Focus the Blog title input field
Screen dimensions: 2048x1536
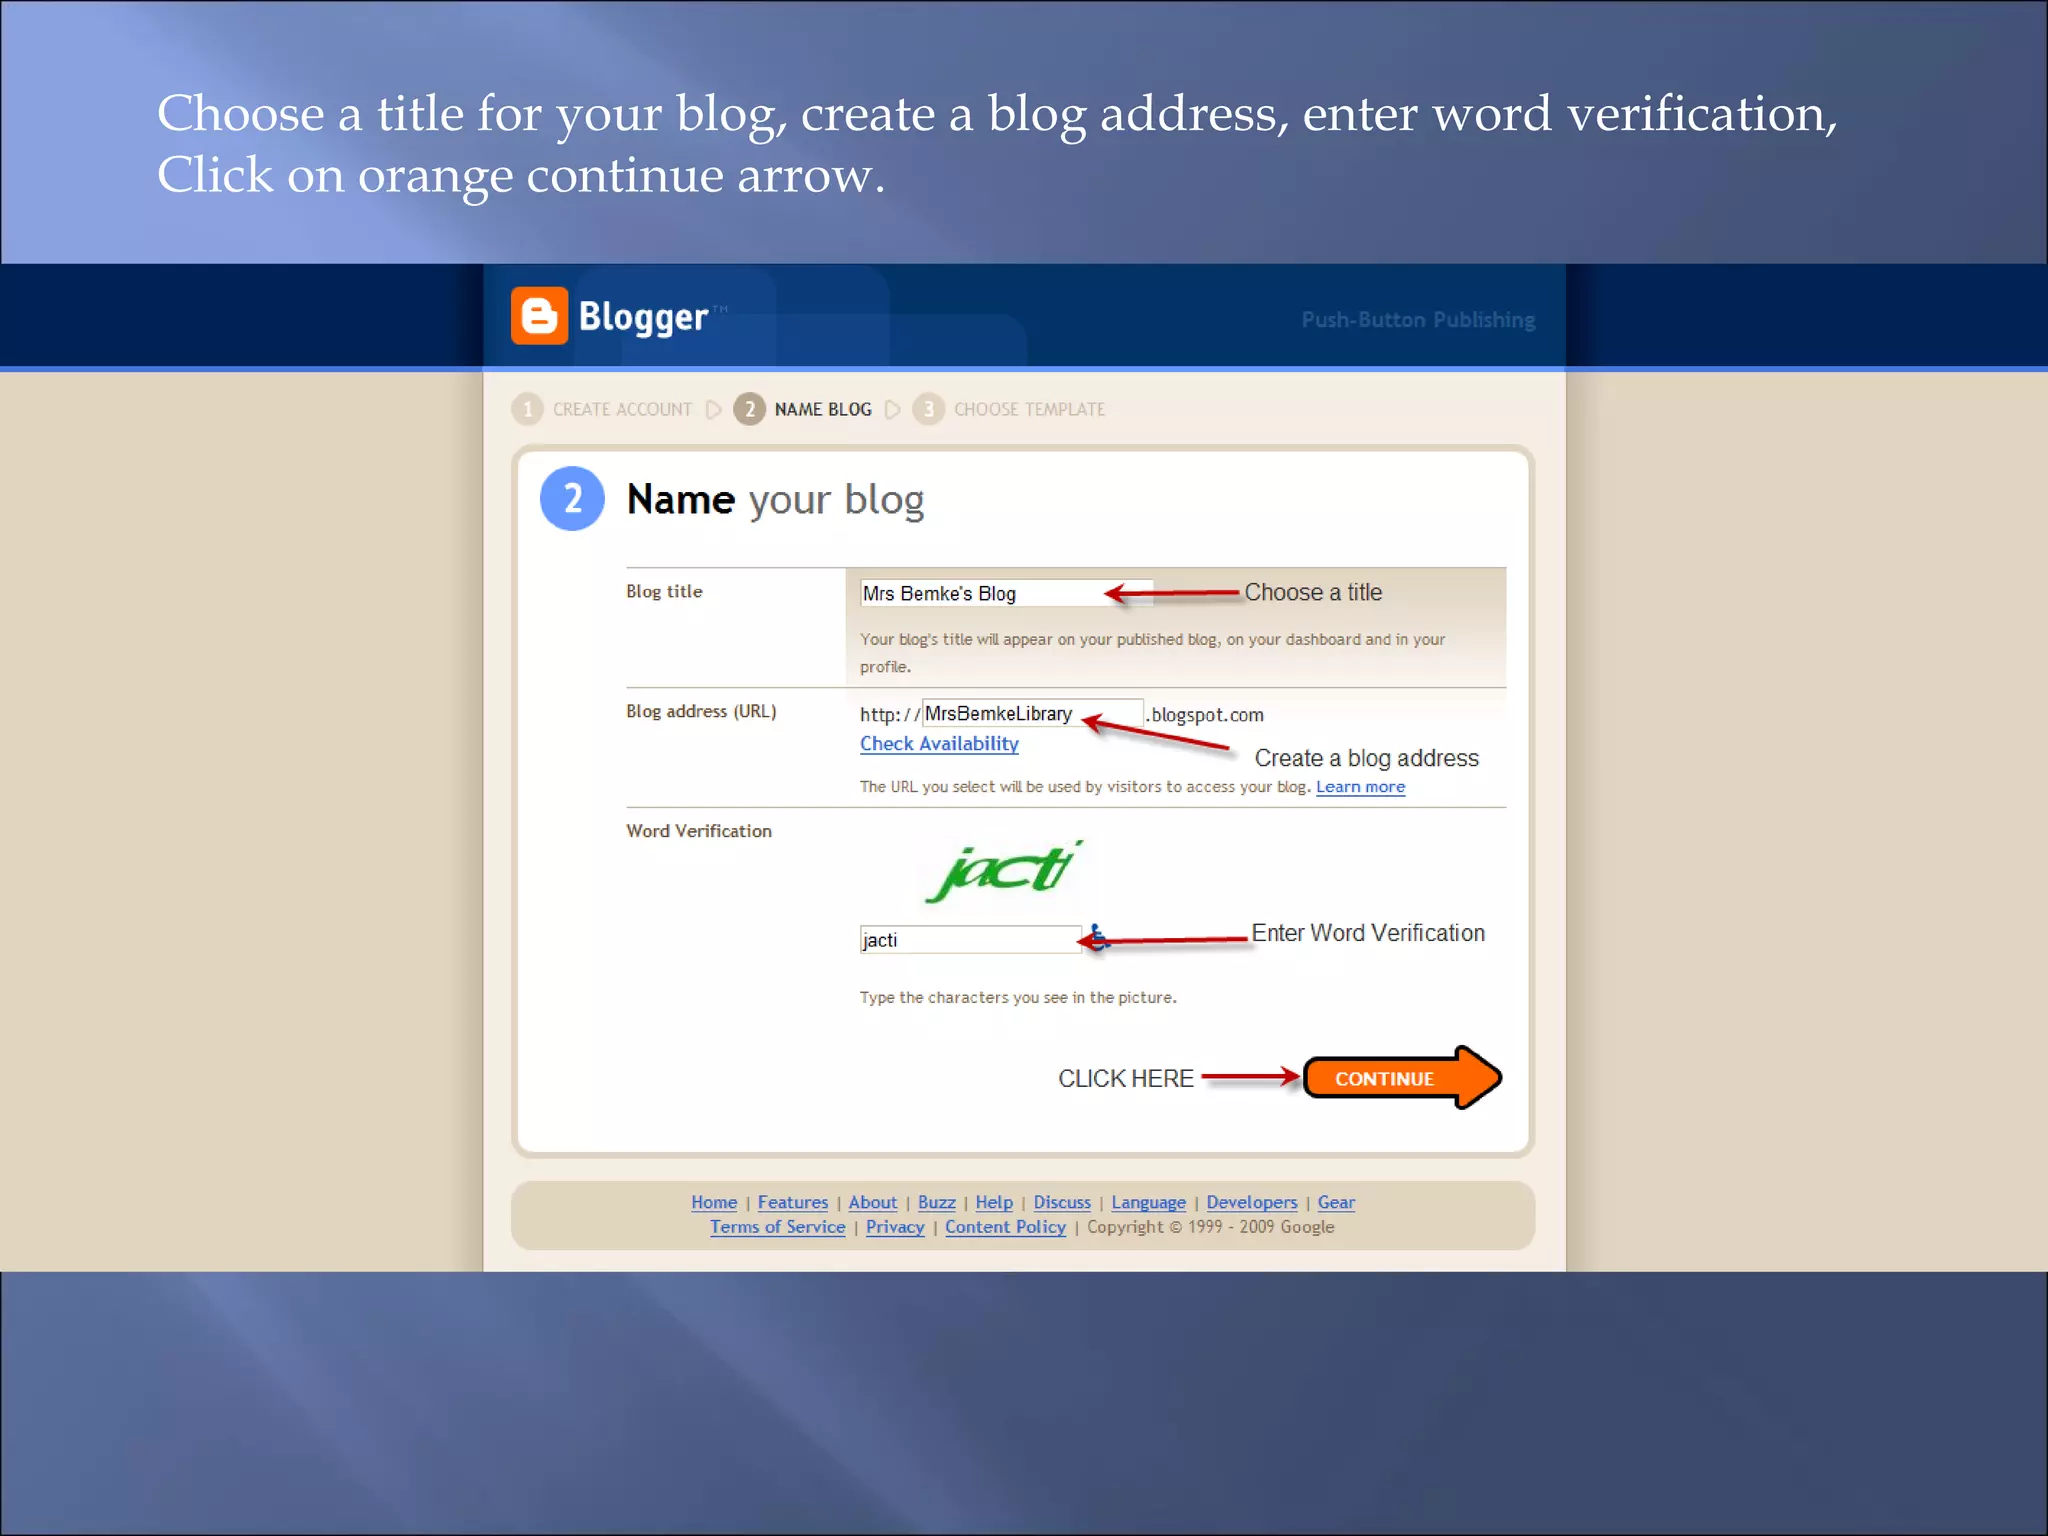(x=1006, y=593)
